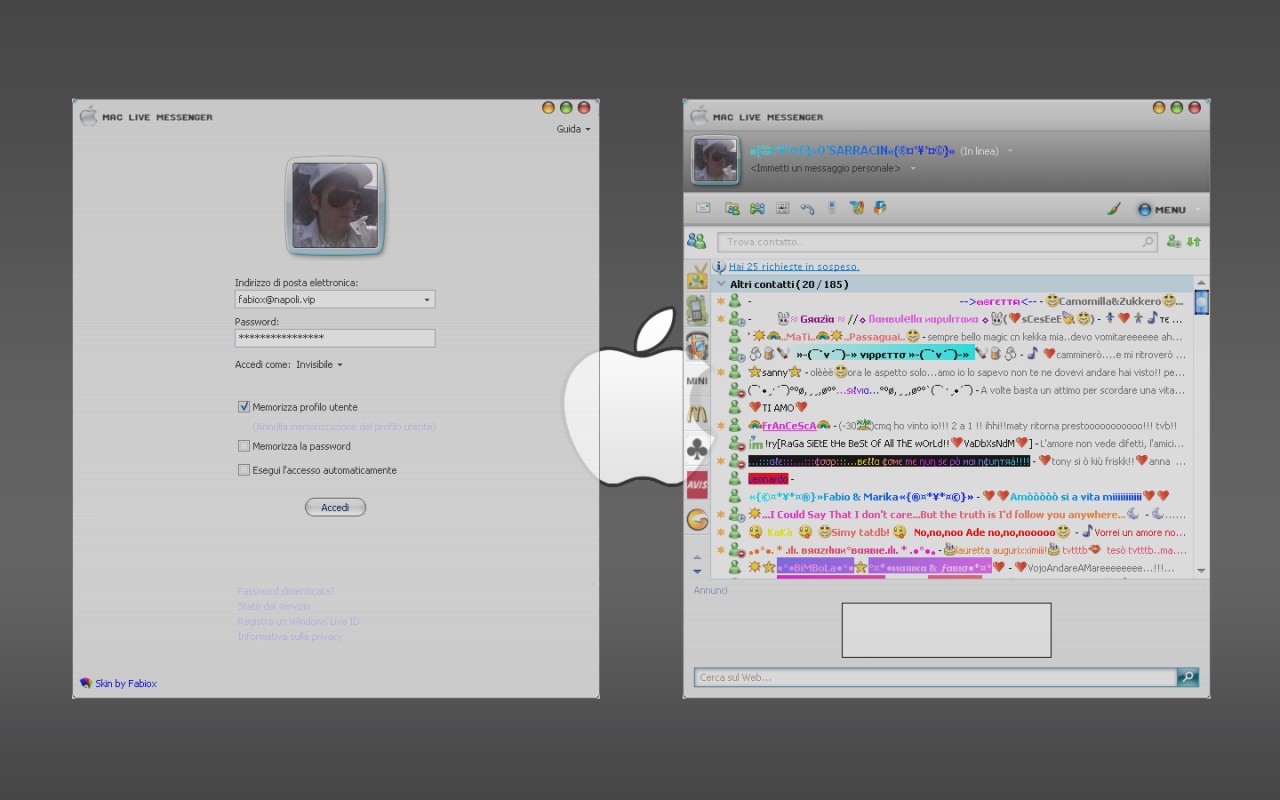Open the sharing folders icon in toolbar
1280x800 pixels.
tap(732, 208)
